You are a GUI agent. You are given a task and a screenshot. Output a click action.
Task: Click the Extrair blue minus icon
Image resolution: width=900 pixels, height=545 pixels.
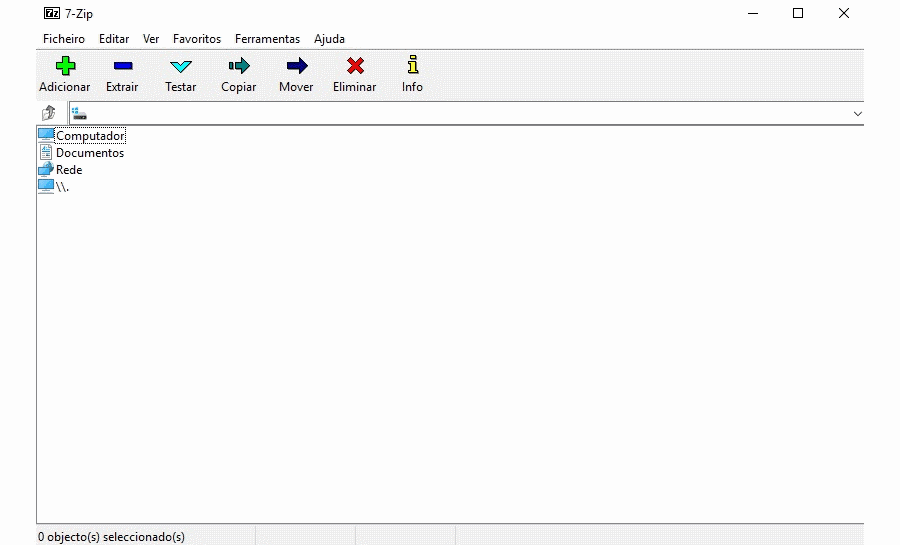(123, 66)
